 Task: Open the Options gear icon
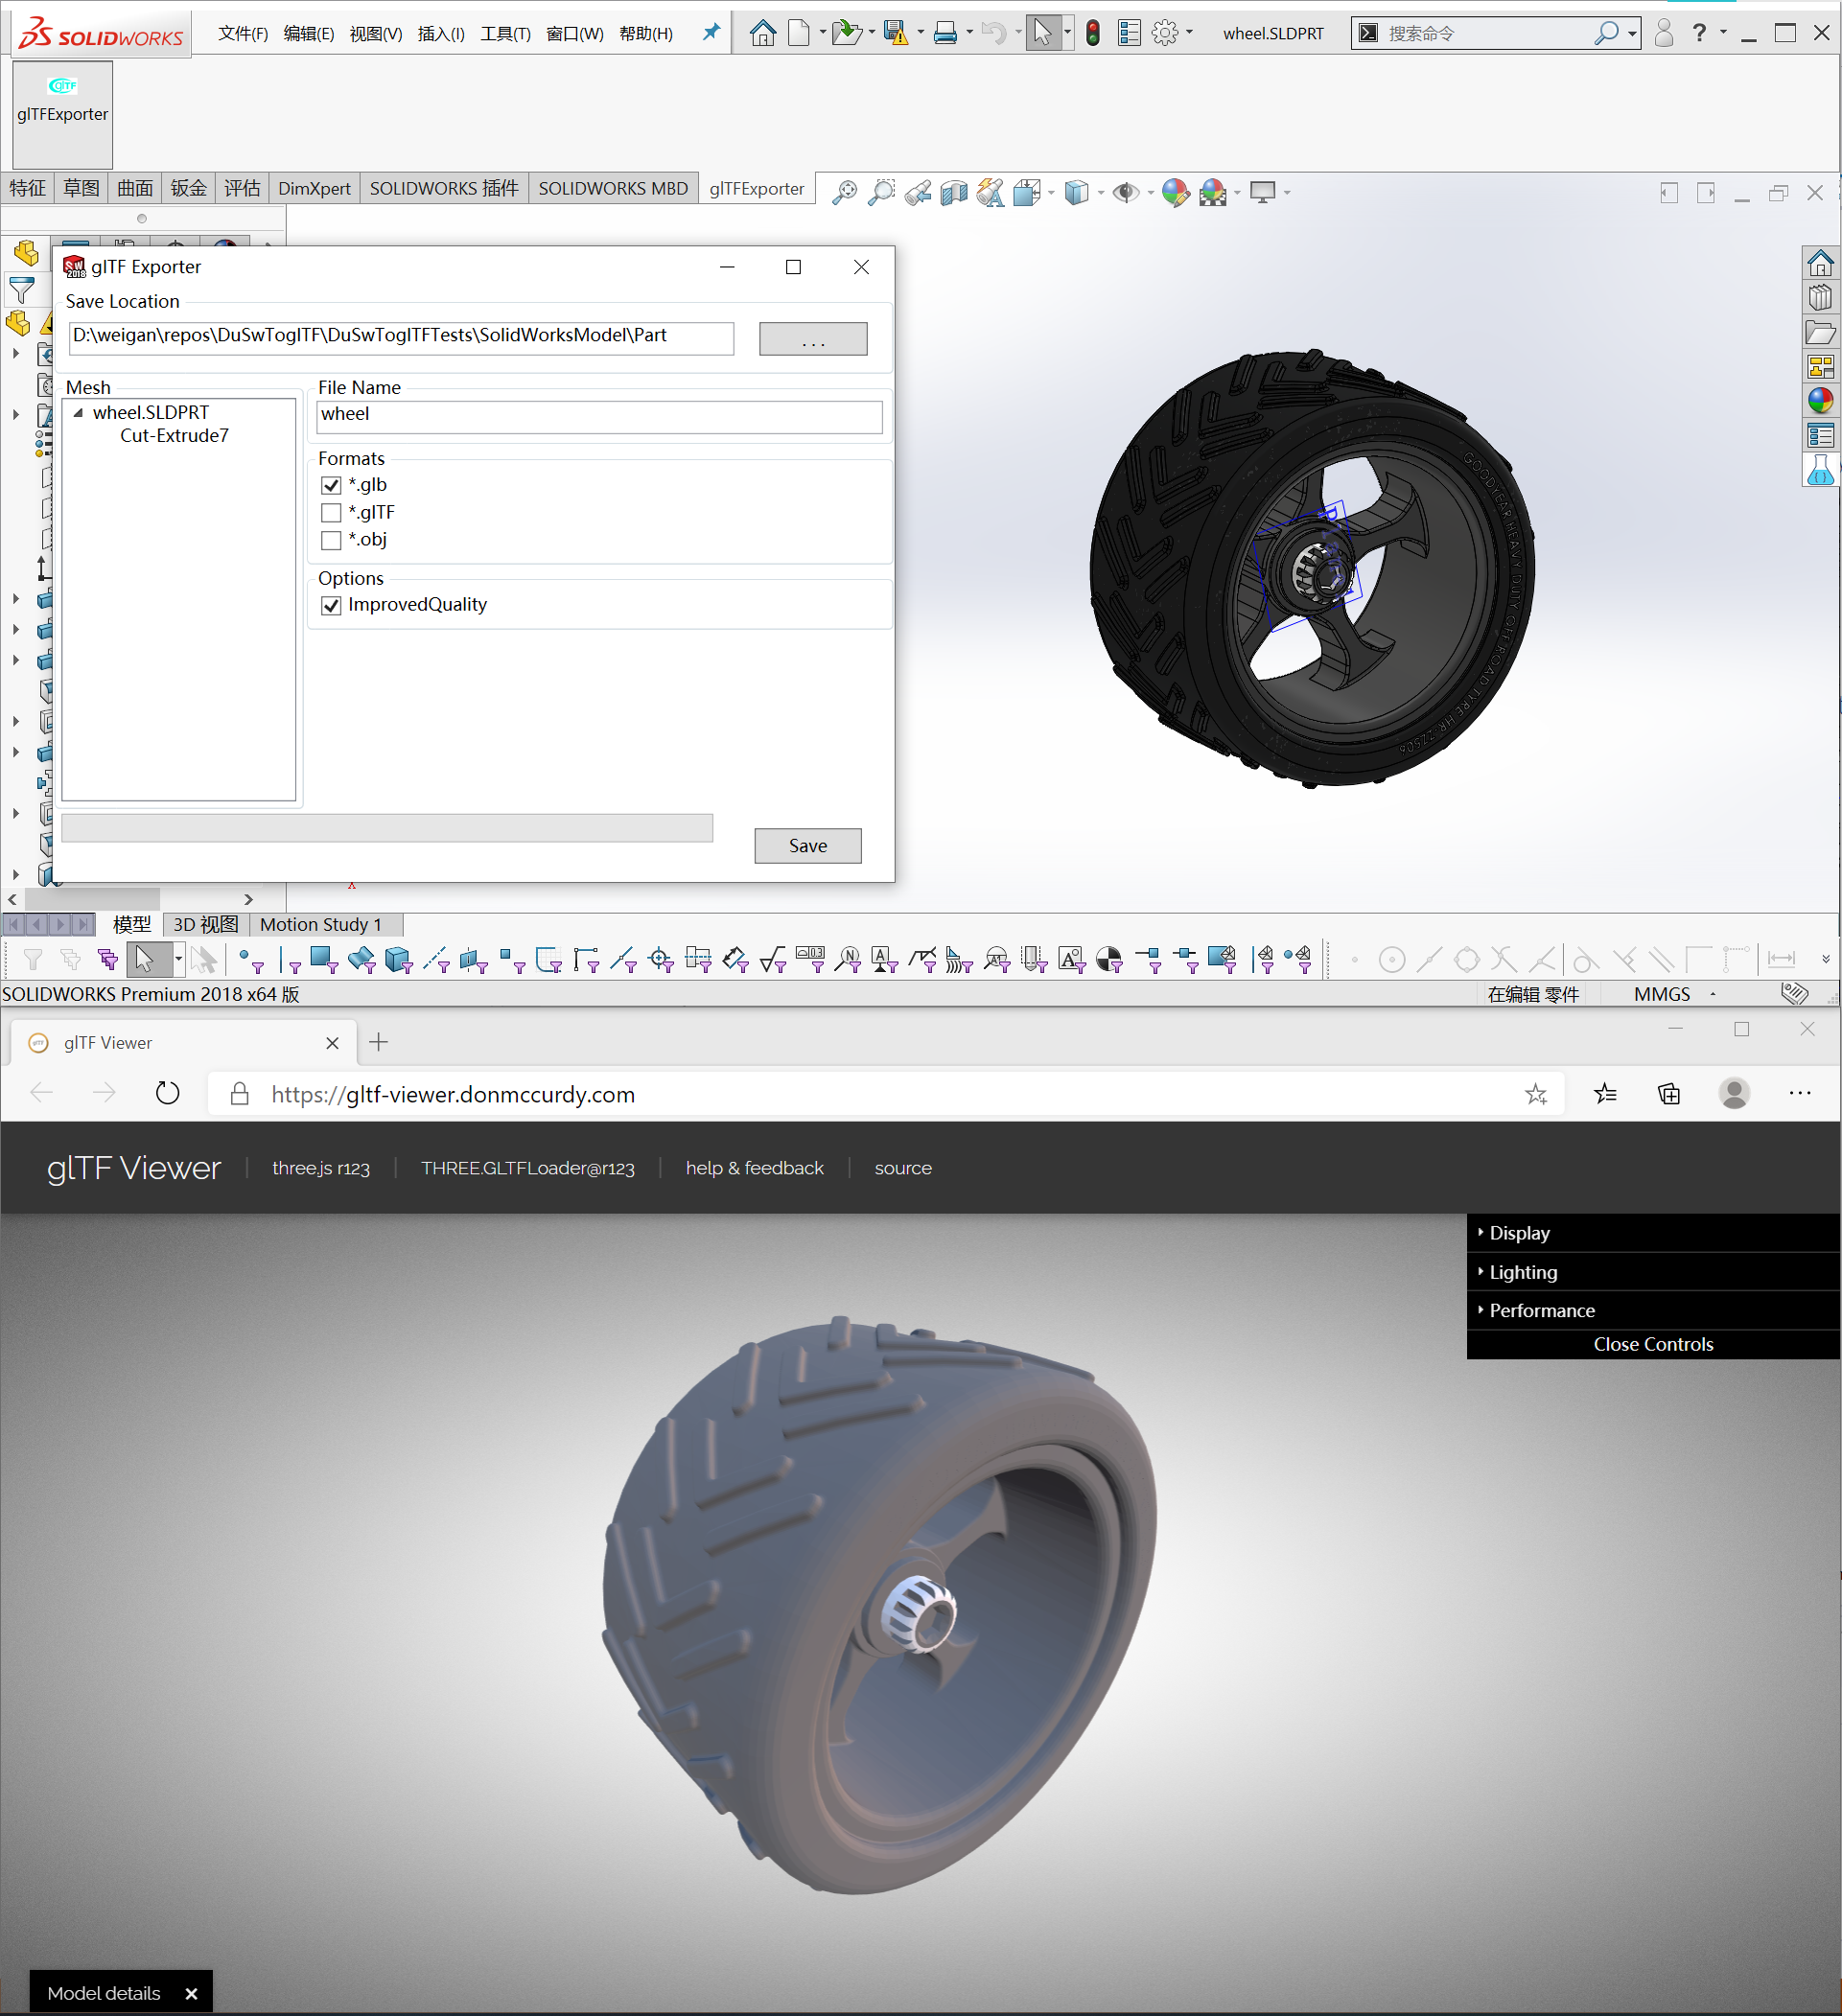tap(1164, 33)
